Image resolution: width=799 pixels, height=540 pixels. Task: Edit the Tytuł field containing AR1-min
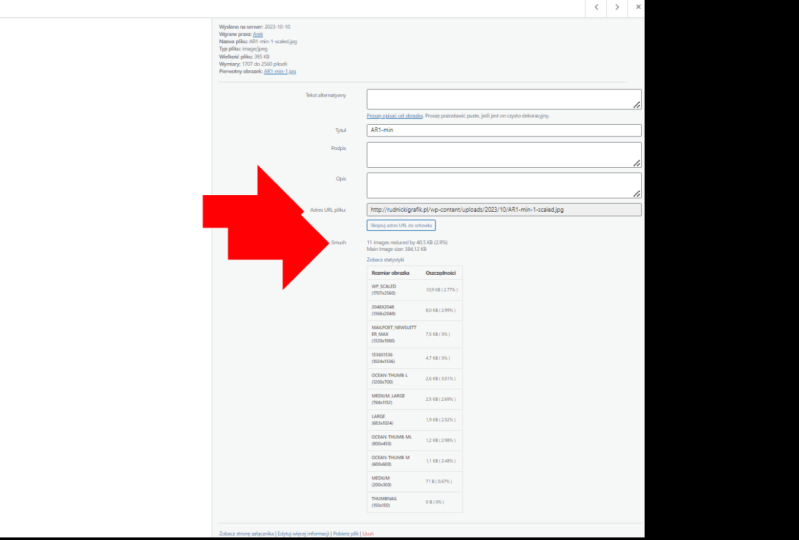point(504,130)
